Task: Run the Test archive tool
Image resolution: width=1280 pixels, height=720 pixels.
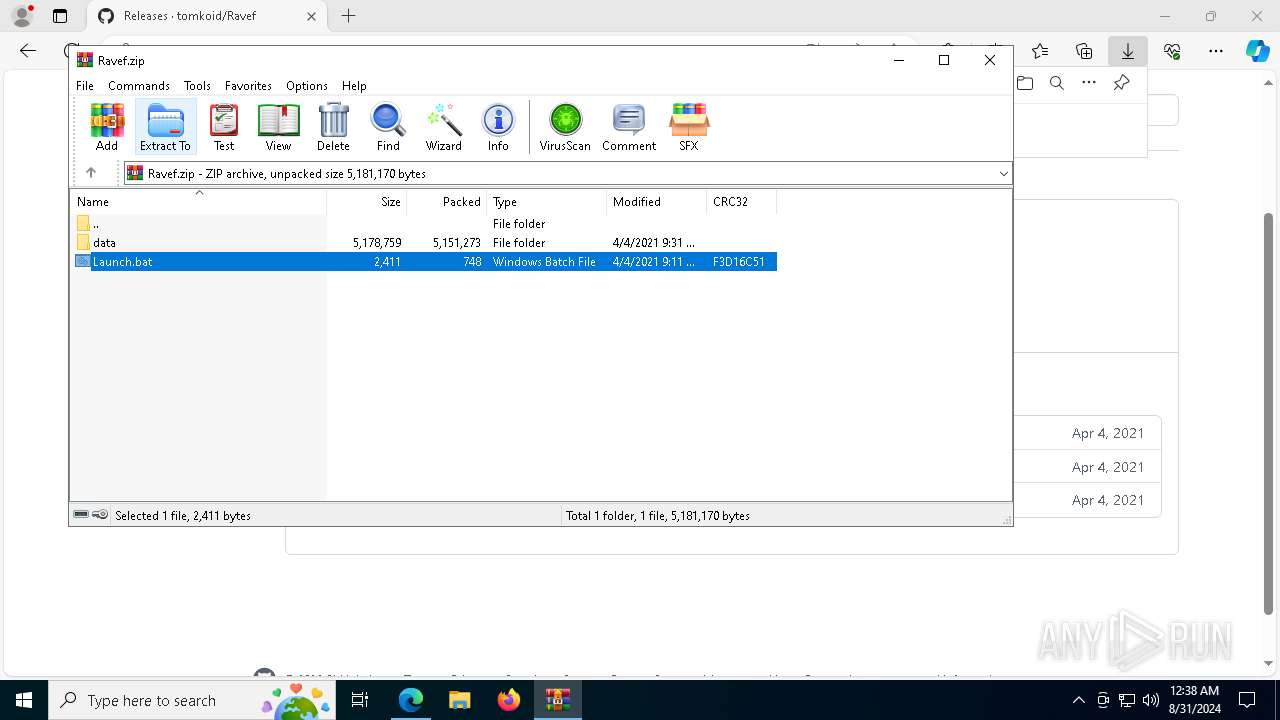Action: [x=224, y=127]
